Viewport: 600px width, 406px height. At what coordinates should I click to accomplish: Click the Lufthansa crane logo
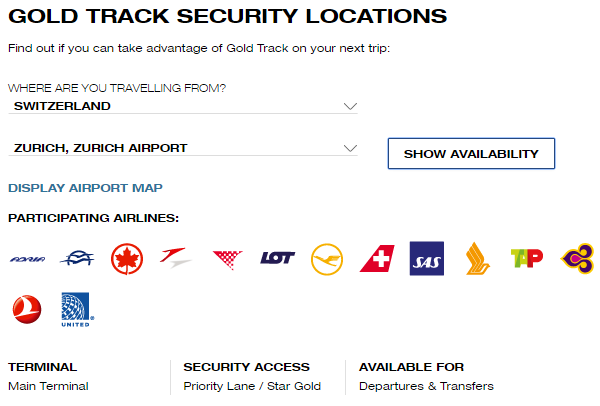(327, 258)
